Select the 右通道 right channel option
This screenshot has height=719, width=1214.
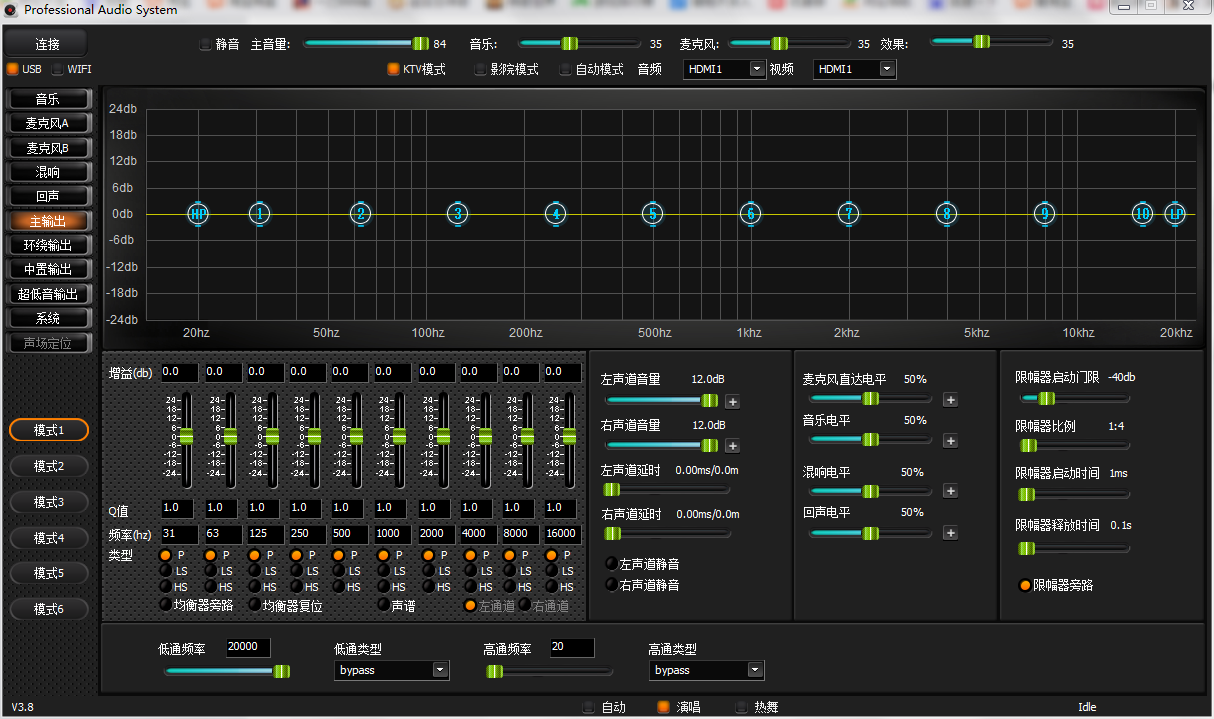pos(524,605)
